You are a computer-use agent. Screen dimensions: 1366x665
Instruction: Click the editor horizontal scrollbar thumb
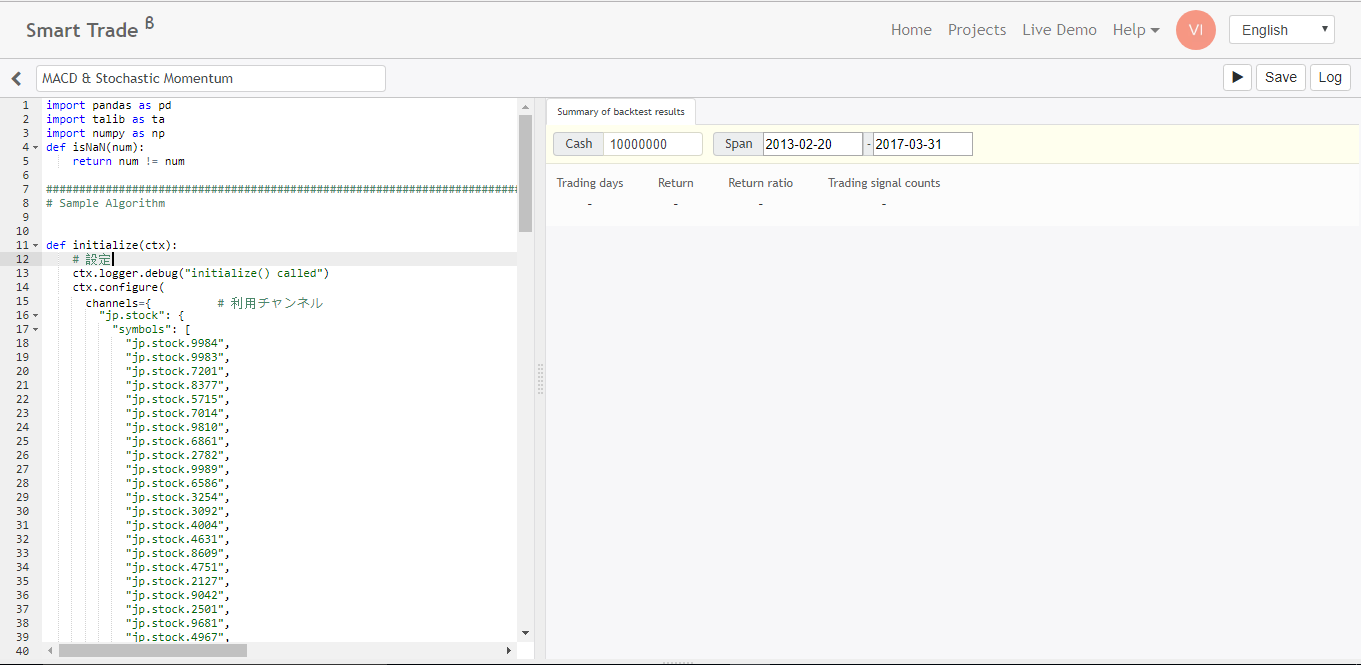(x=153, y=650)
